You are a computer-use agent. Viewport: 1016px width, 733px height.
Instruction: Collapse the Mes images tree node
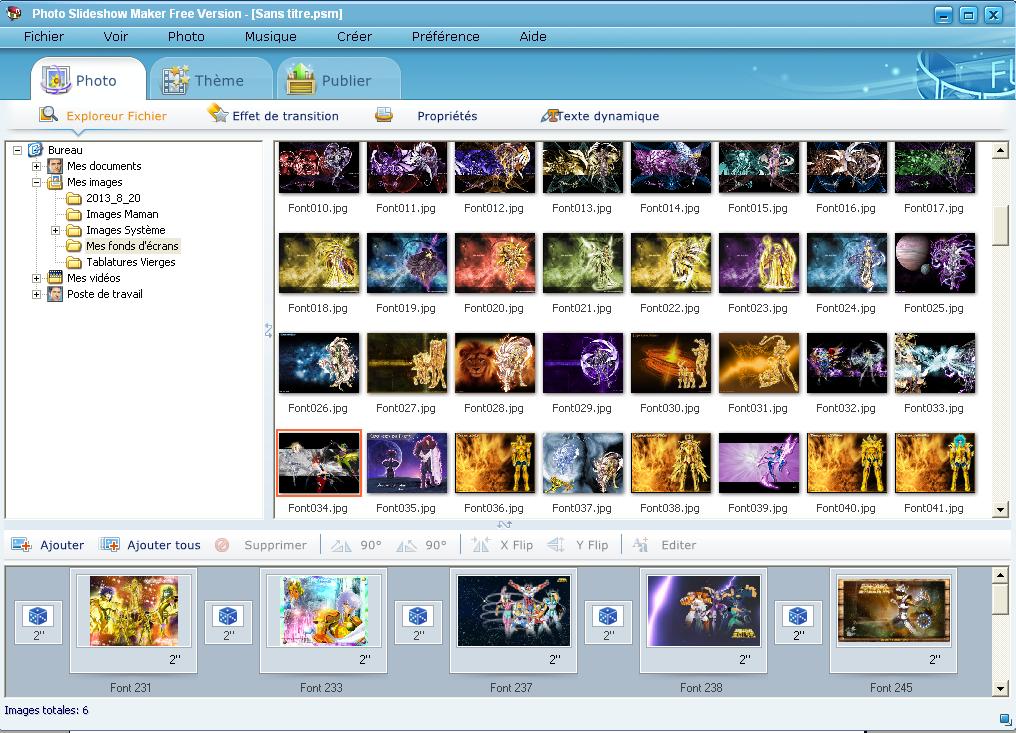coord(37,182)
